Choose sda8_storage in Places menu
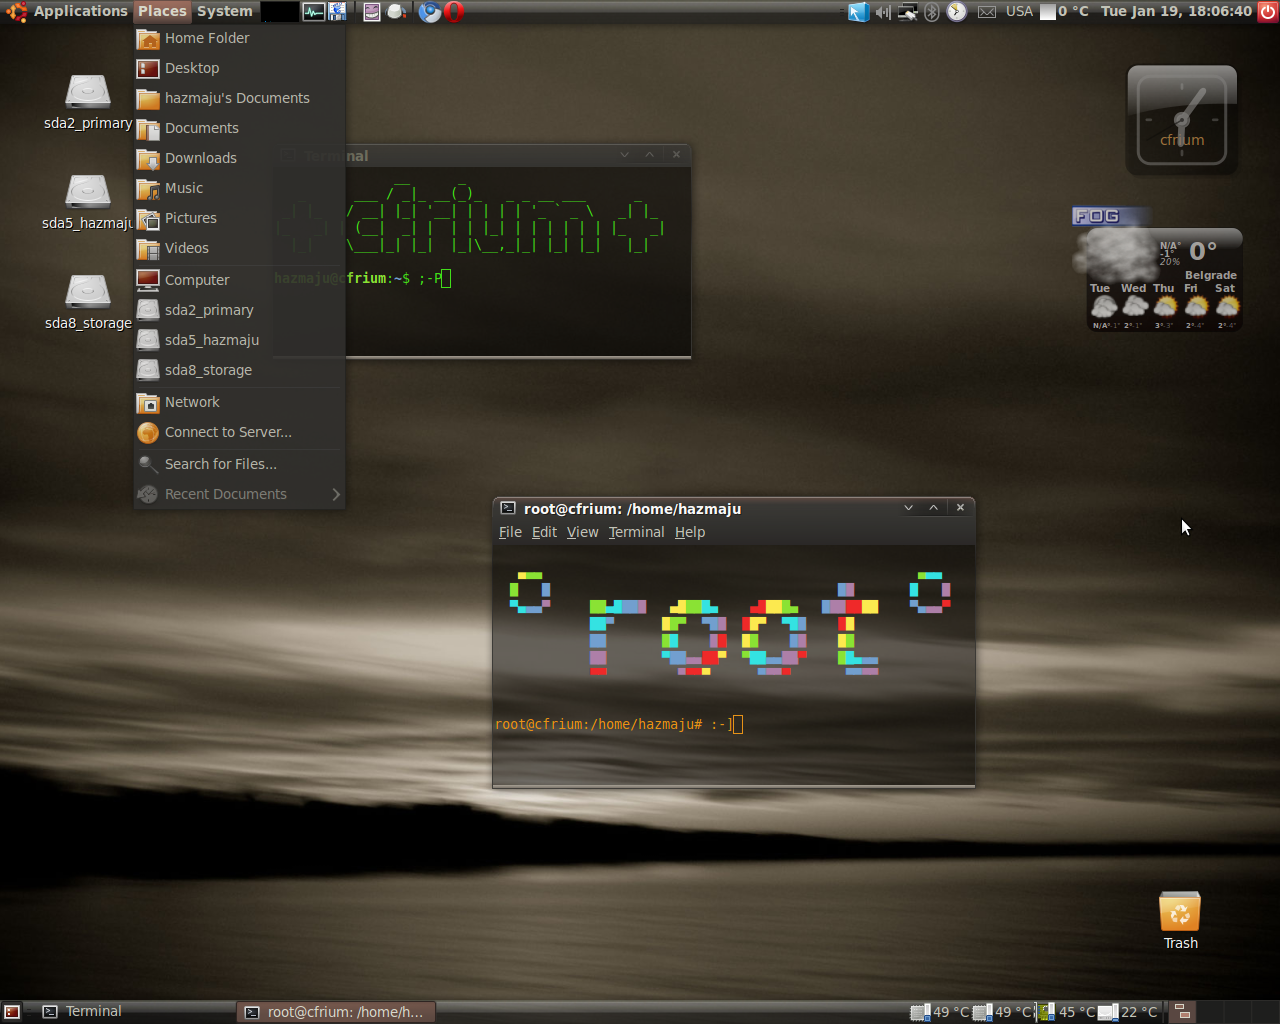 [x=240, y=370]
